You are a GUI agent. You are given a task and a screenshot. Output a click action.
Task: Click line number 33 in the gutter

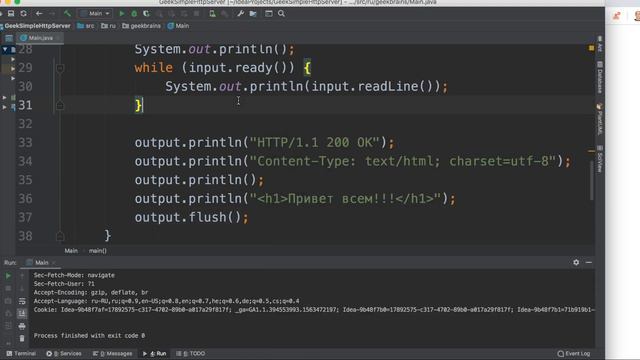tap(25, 142)
